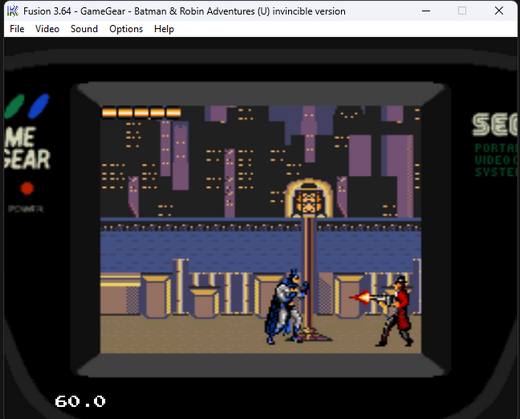Image resolution: width=520 pixels, height=419 pixels.
Task: Click the window title text
Action: coord(184,11)
